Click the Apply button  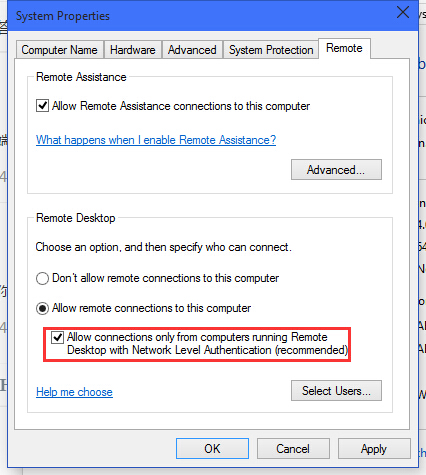coord(374,449)
